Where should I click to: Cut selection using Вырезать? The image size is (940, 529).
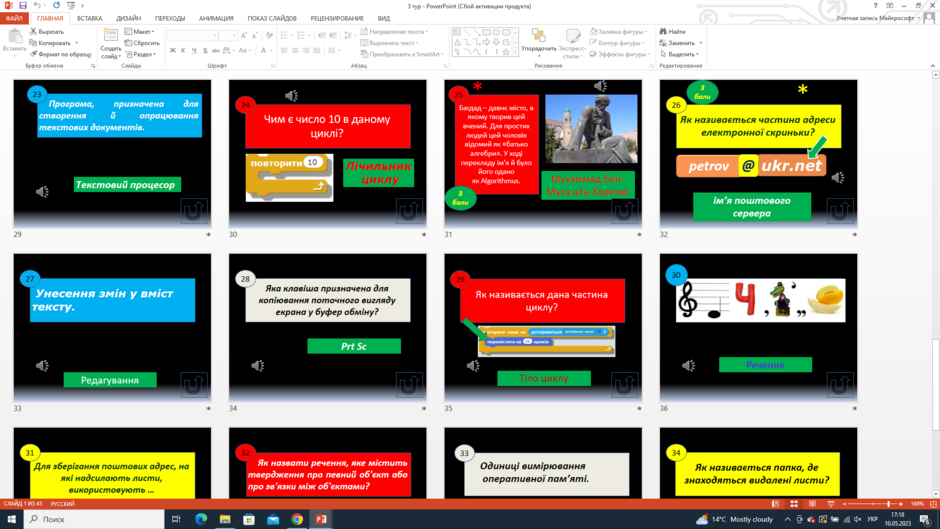pyautogui.click(x=47, y=31)
